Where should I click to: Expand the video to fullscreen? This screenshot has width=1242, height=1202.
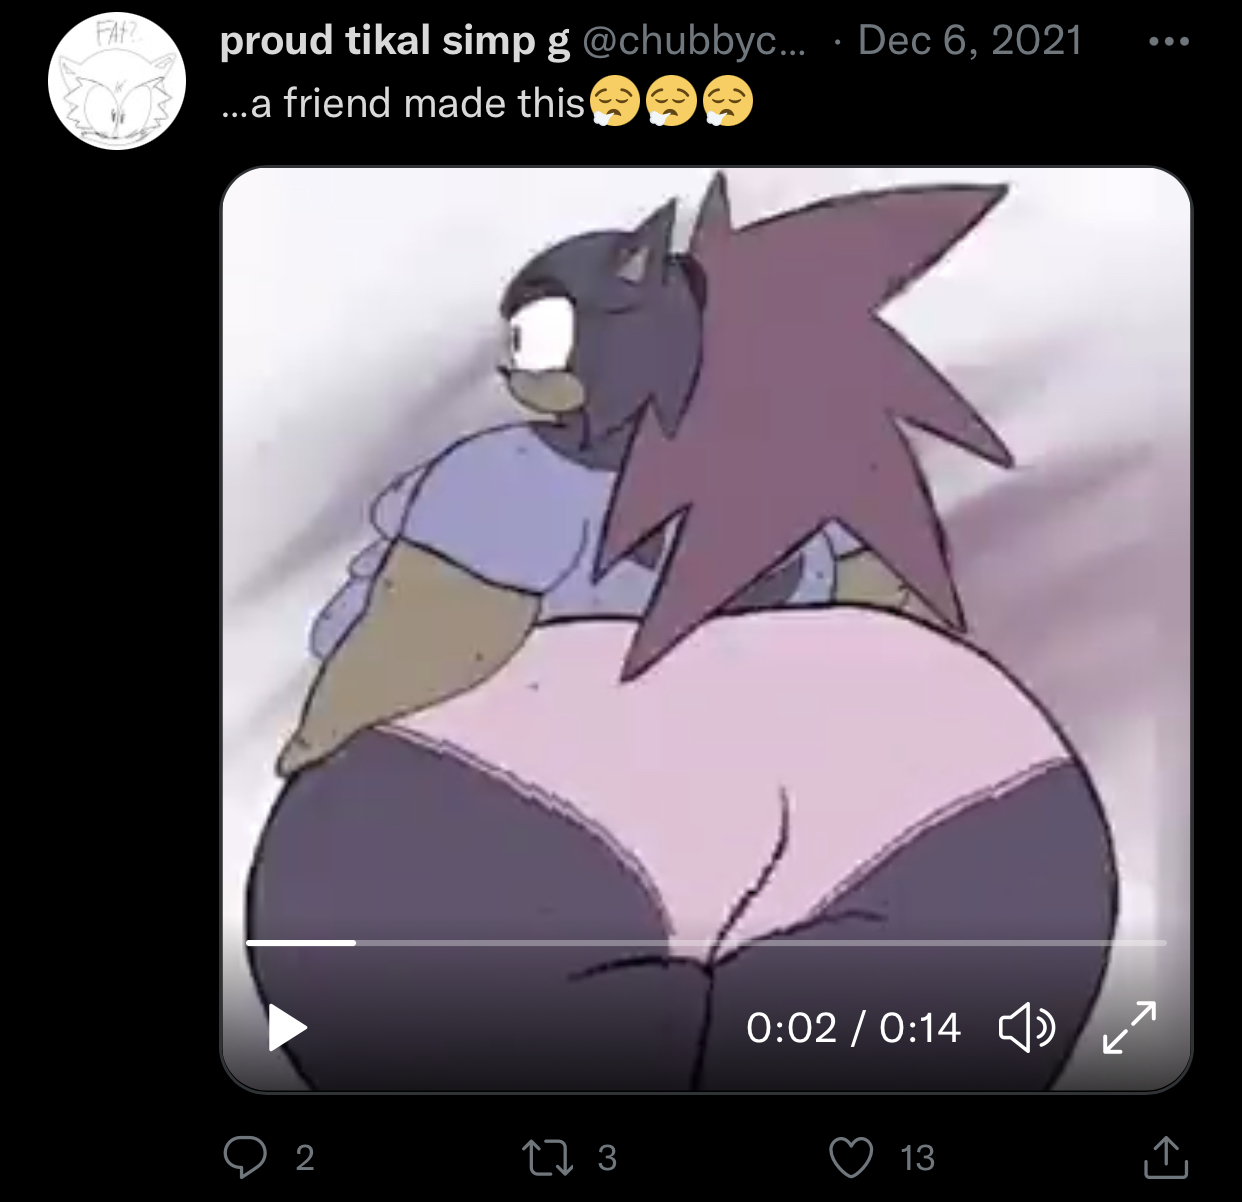[1129, 1027]
